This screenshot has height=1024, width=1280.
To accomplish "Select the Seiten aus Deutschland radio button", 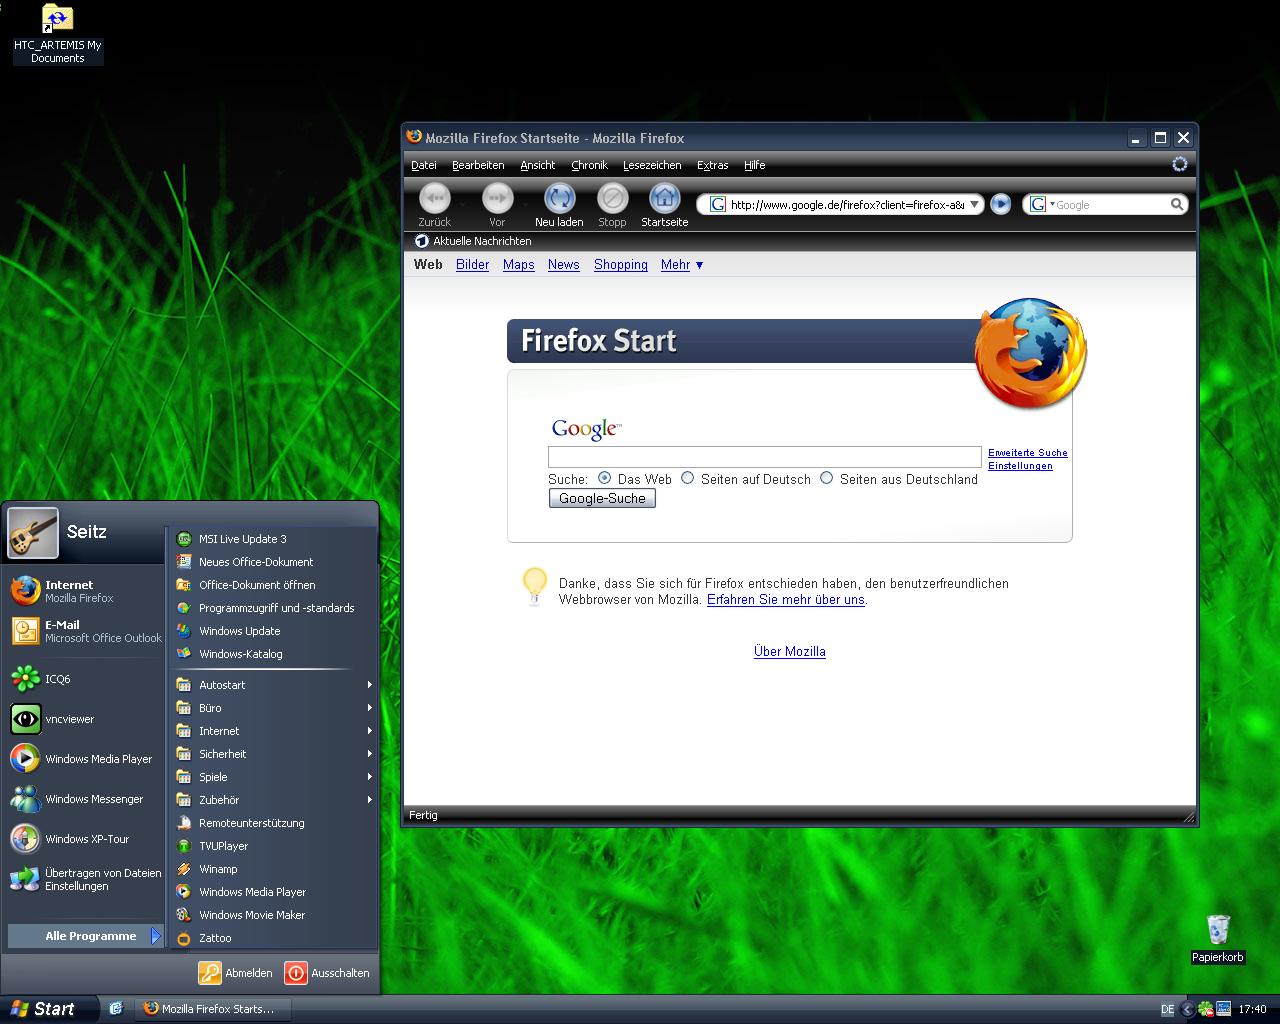I will pos(827,478).
